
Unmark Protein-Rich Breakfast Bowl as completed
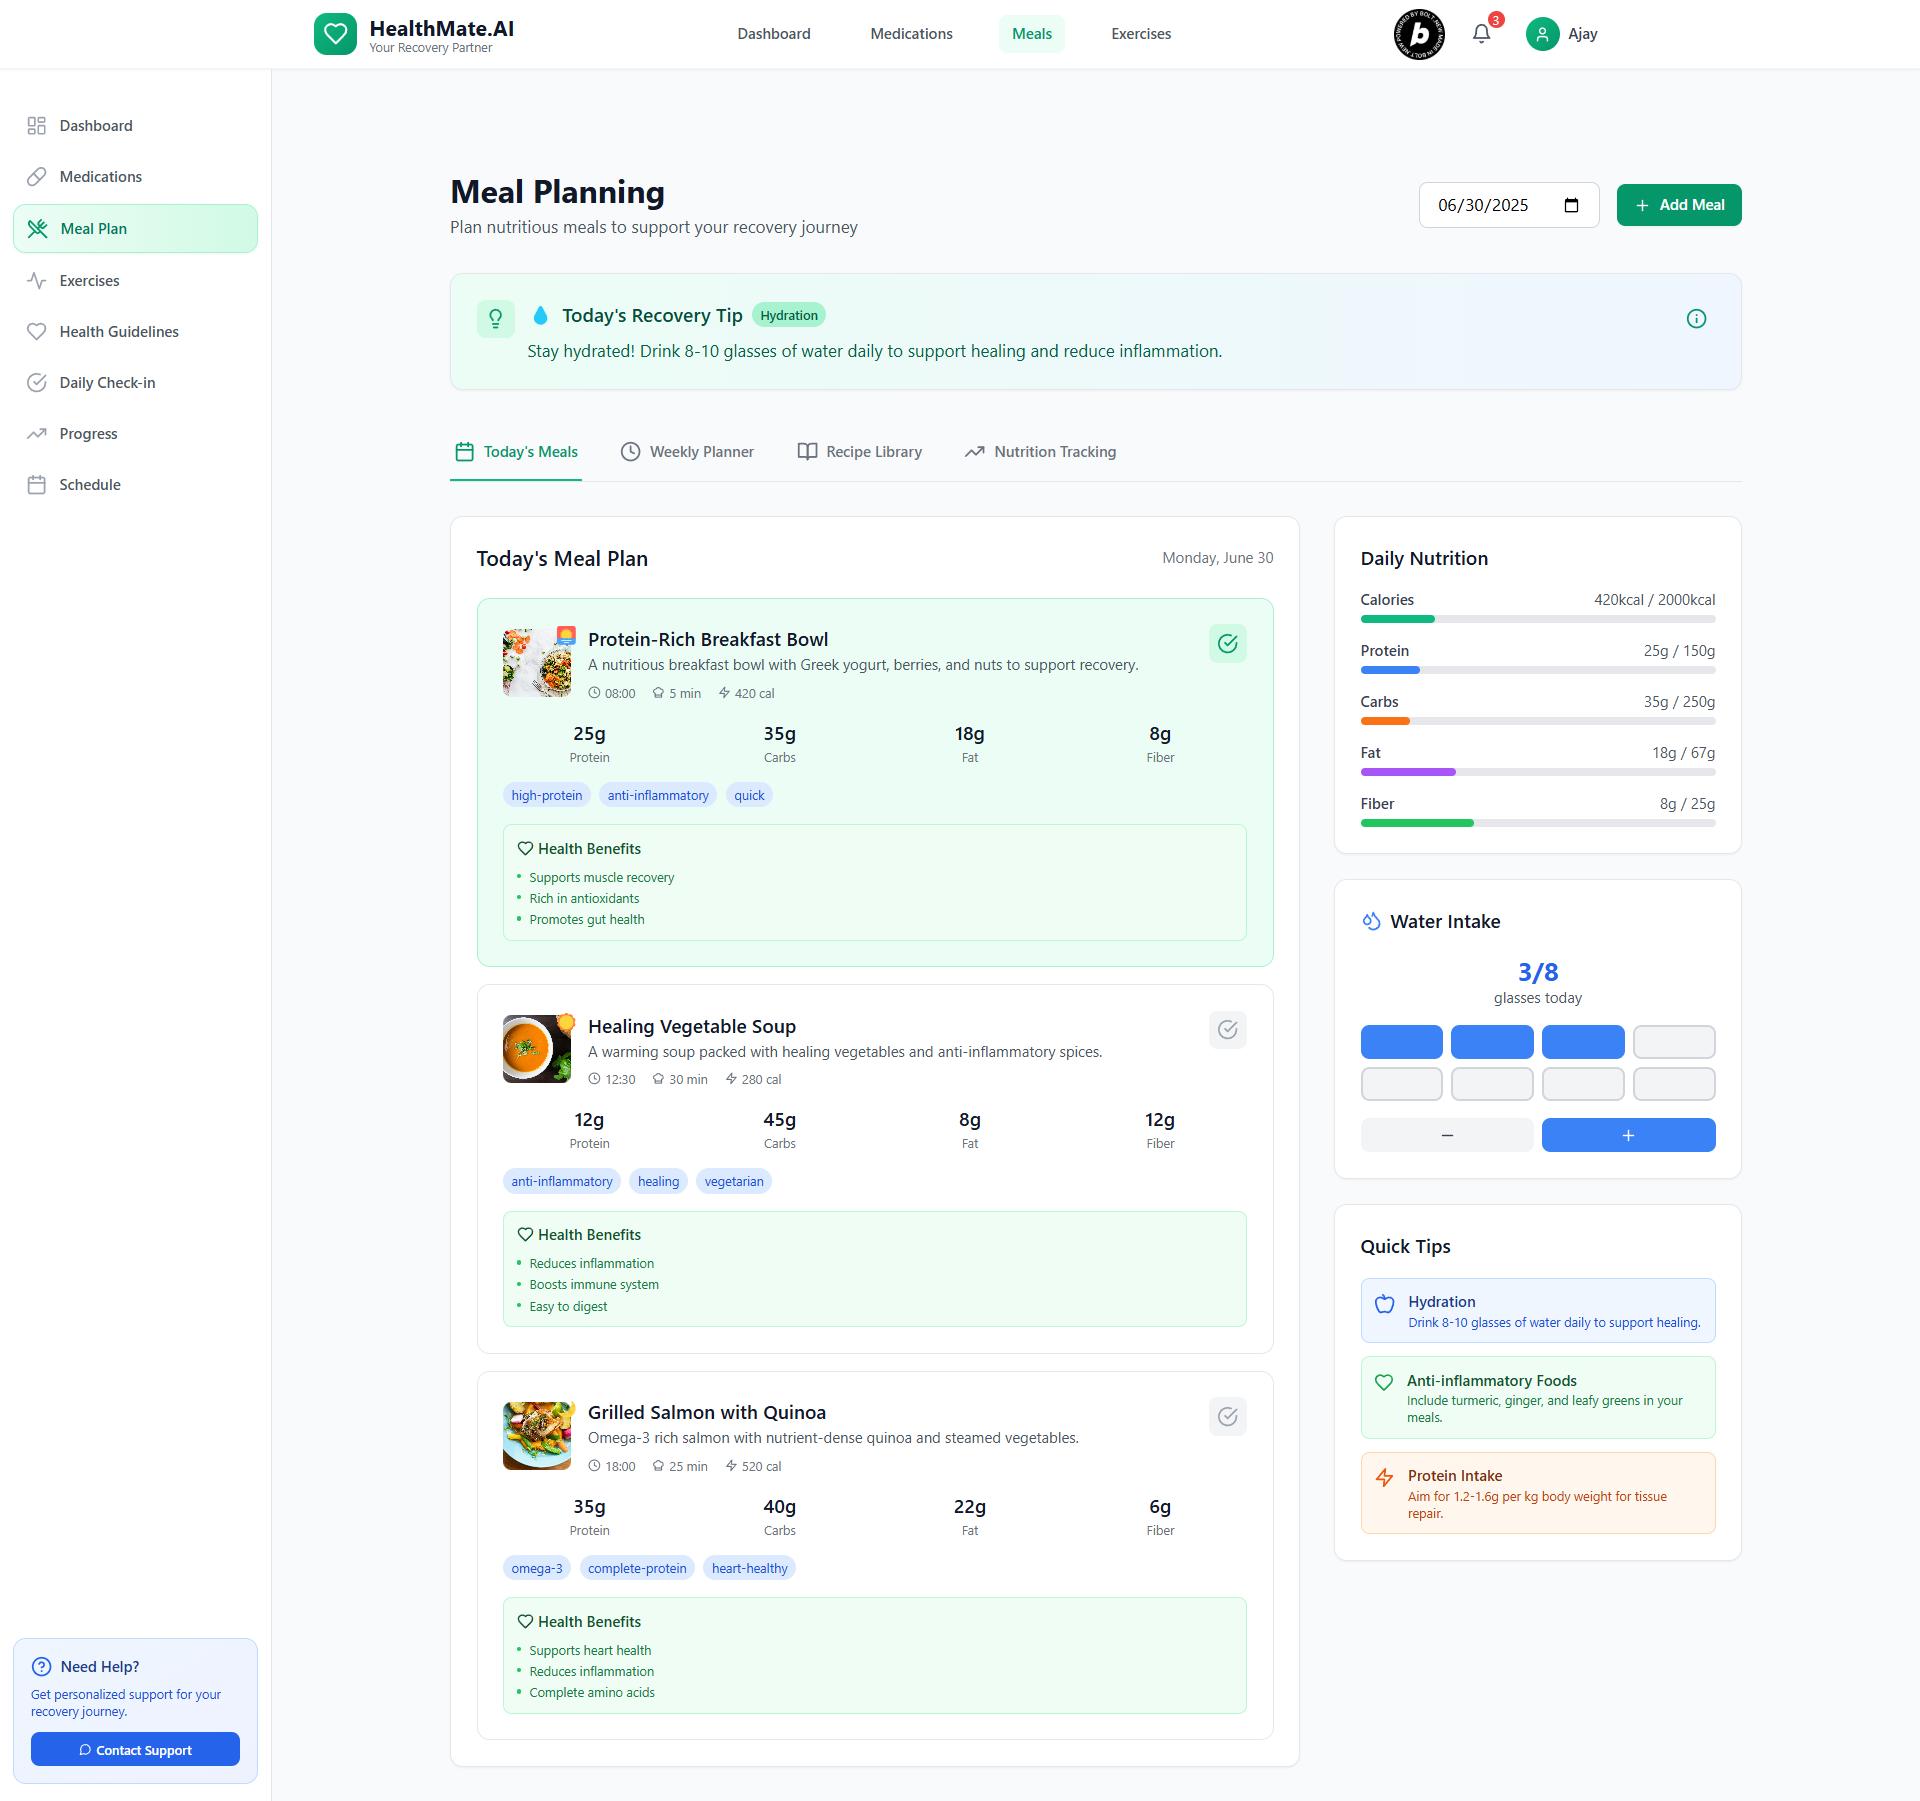[x=1227, y=644]
